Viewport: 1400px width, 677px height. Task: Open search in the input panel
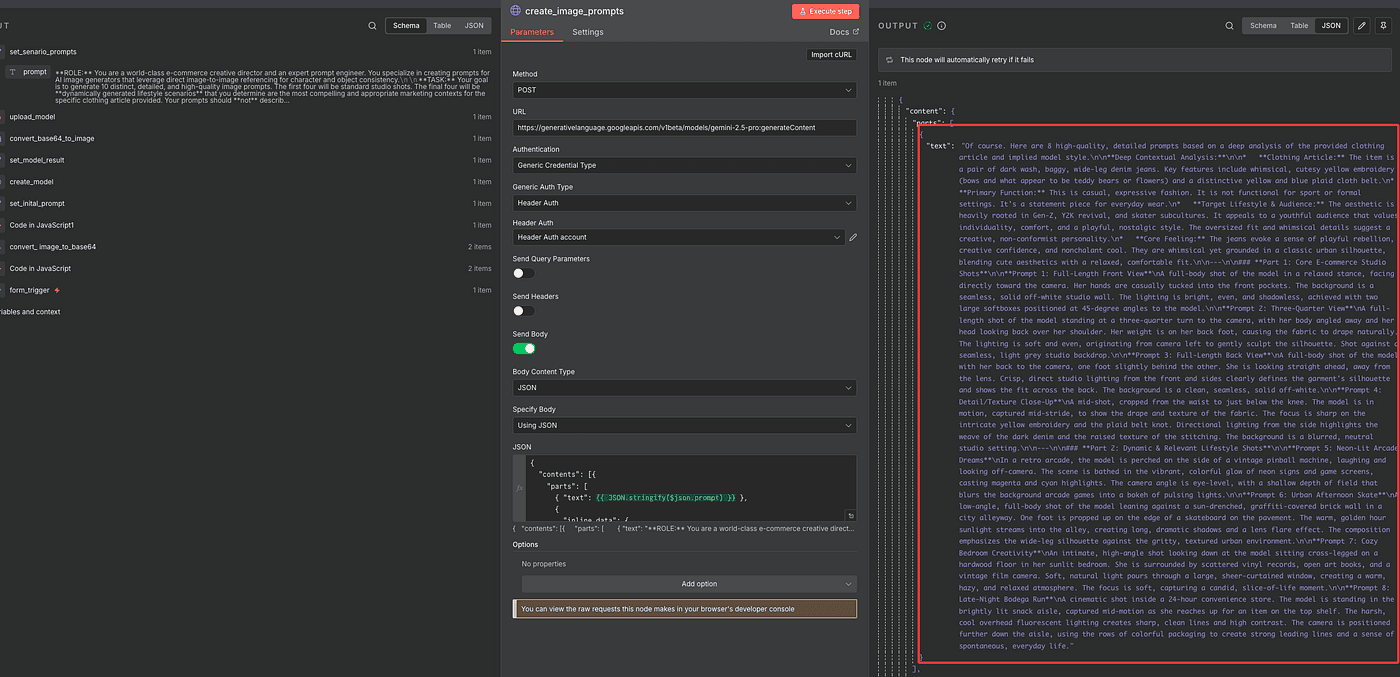[x=372, y=26]
